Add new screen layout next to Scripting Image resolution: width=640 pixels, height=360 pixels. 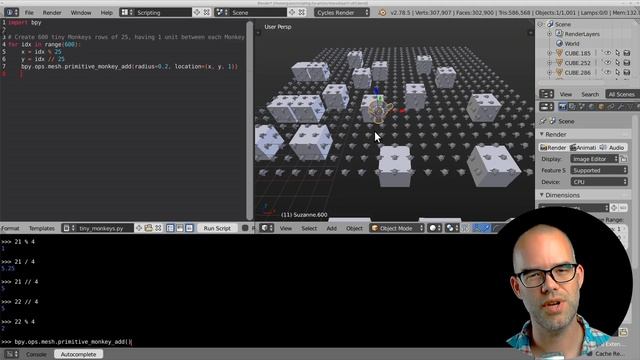coord(197,12)
